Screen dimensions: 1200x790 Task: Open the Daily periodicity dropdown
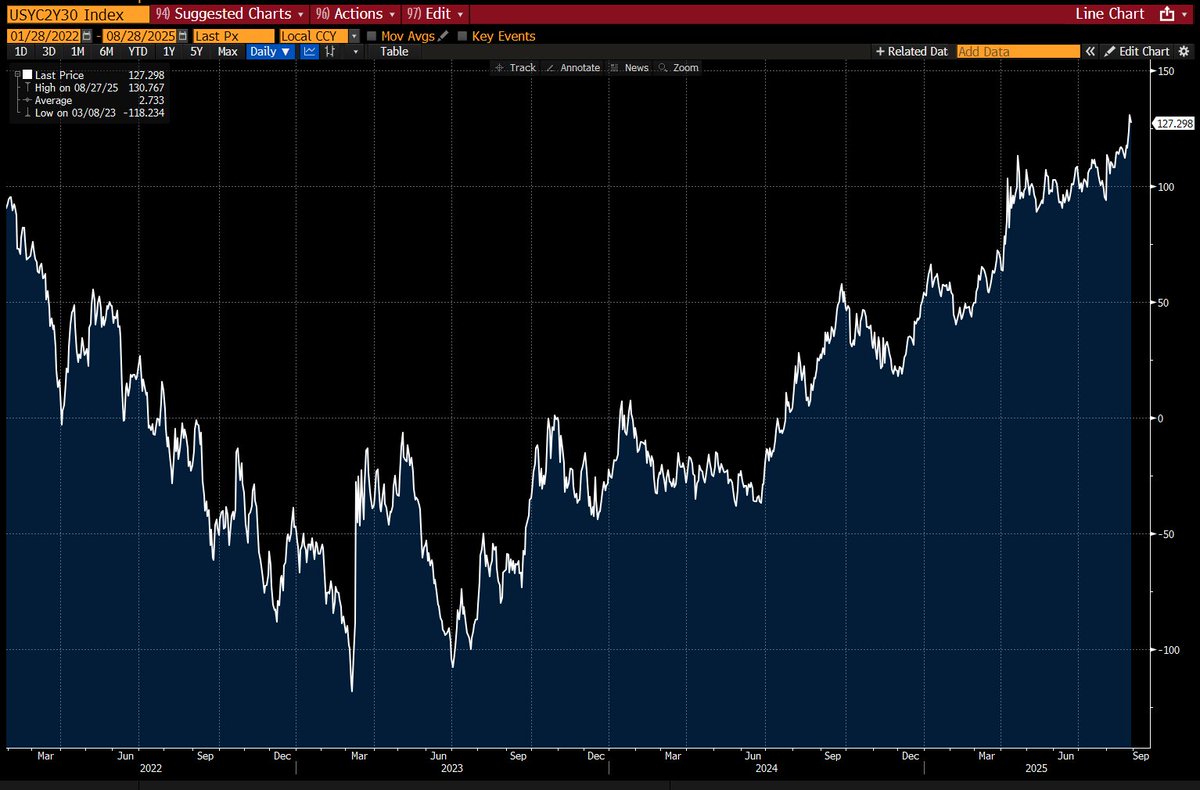(x=271, y=51)
